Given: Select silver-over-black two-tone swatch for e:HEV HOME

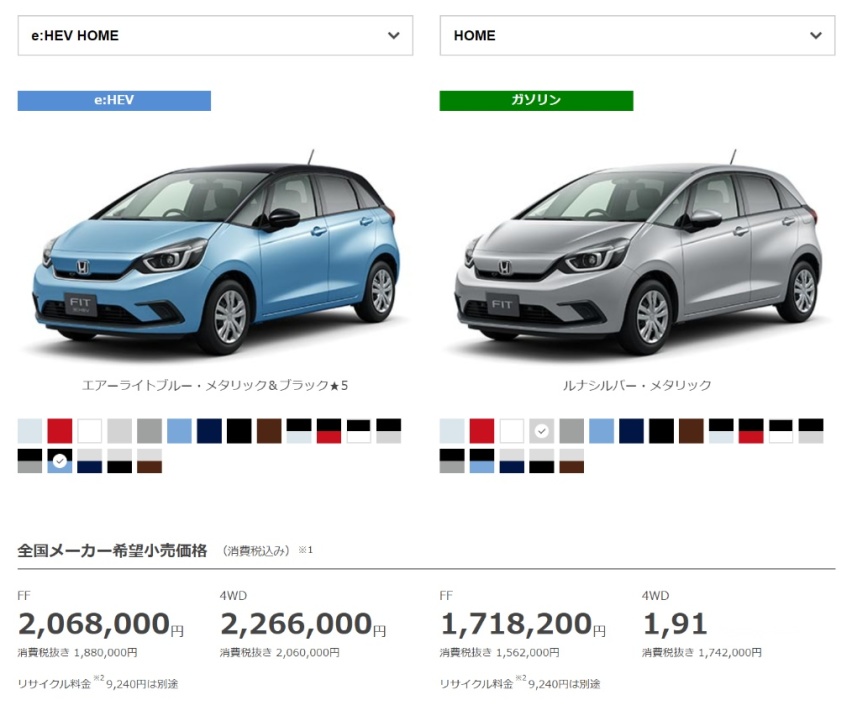Looking at the screenshot, I should [120, 461].
